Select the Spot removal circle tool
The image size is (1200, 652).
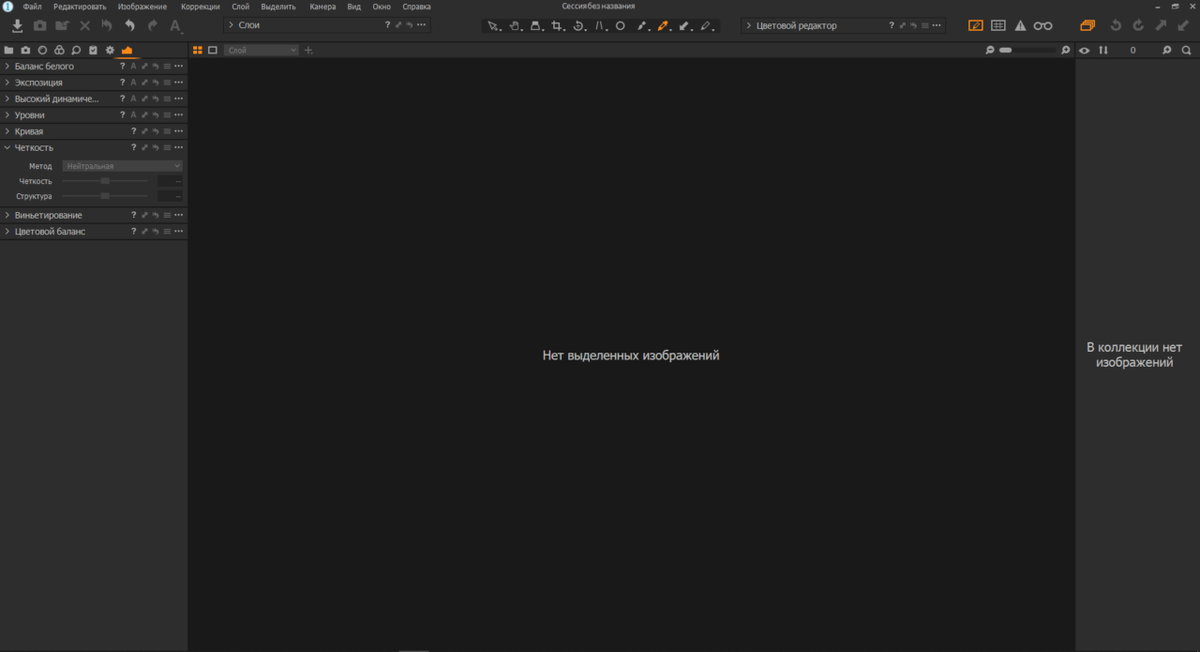(620, 25)
